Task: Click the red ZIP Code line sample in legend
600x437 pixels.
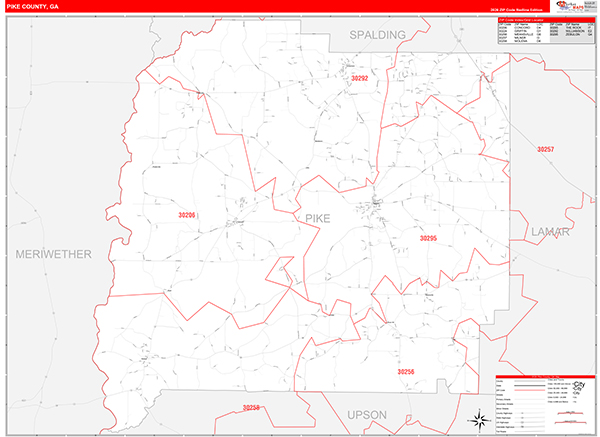Action: [530, 390]
